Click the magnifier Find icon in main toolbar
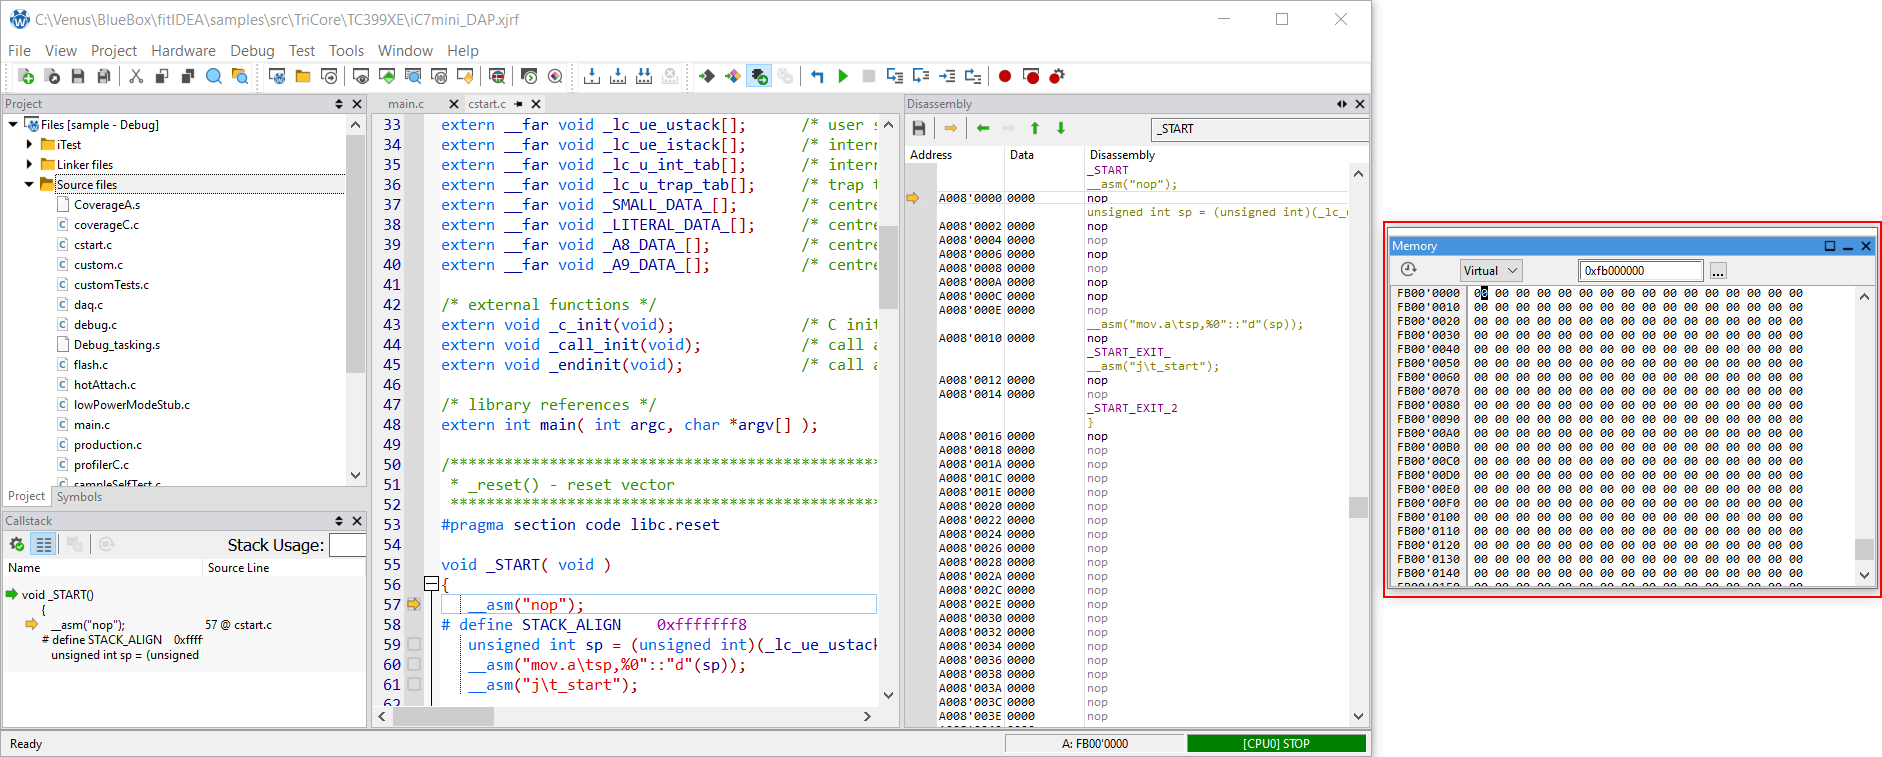 point(213,76)
